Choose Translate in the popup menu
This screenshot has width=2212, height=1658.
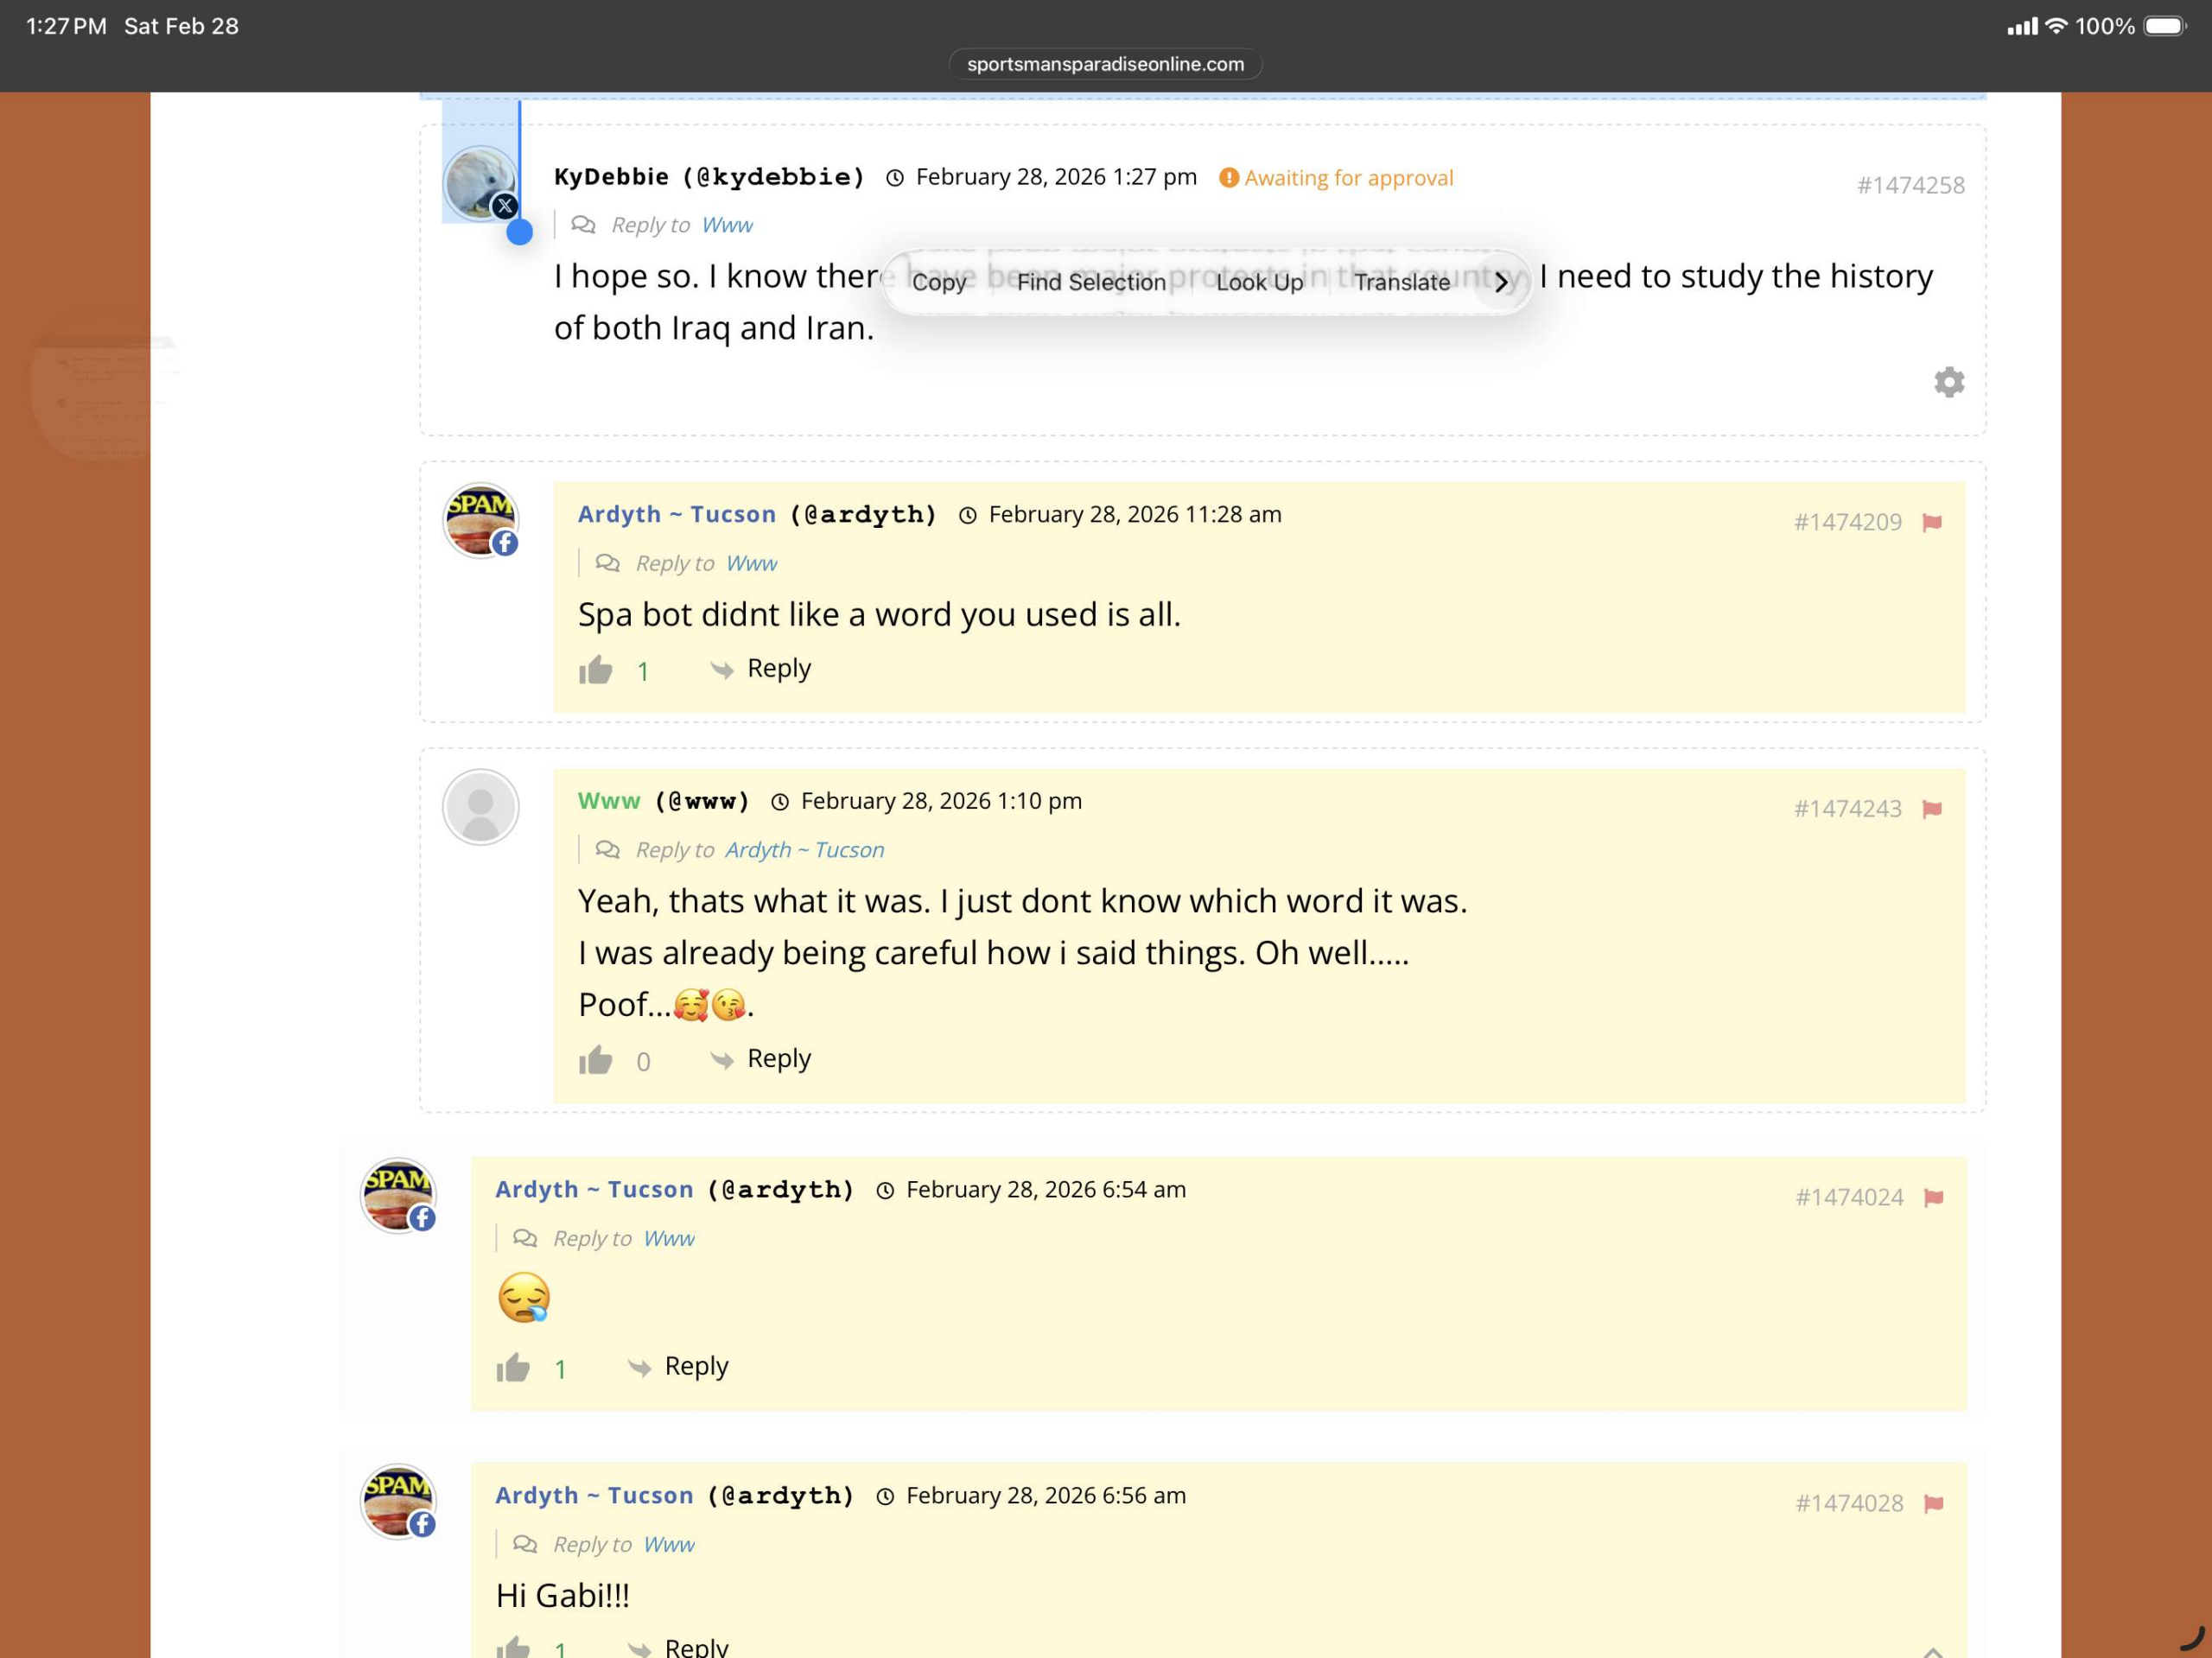(1402, 282)
